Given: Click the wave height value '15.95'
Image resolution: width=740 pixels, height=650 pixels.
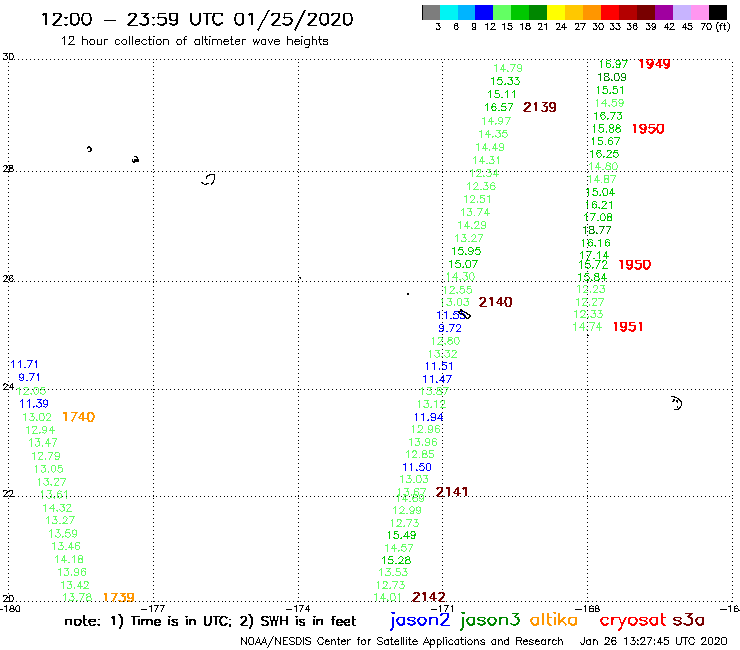Looking at the screenshot, I should 466,251.
